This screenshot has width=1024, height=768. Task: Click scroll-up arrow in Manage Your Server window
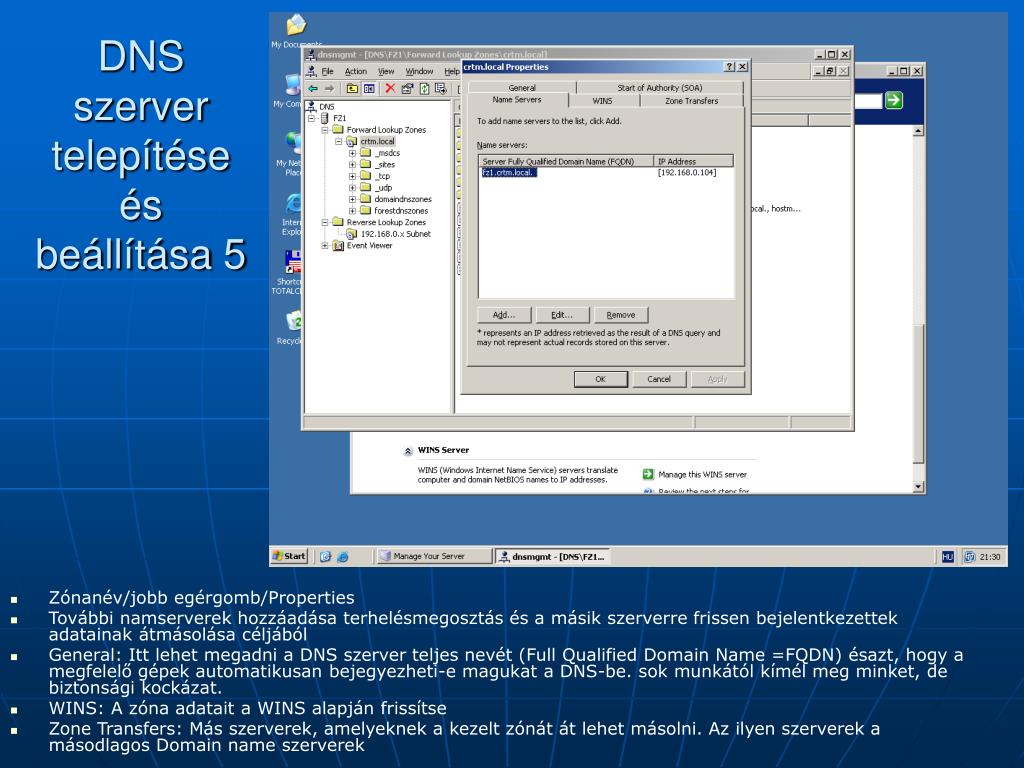point(919,131)
